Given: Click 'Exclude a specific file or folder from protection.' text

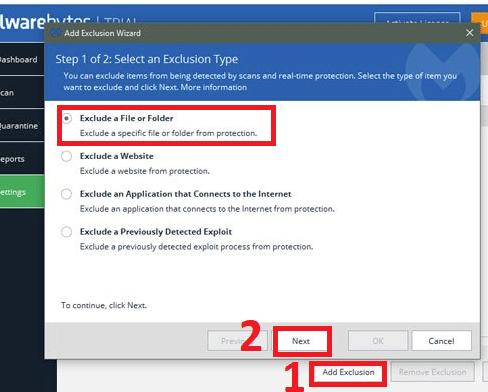Looking at the screenshot, I should (x=168, y=133).
